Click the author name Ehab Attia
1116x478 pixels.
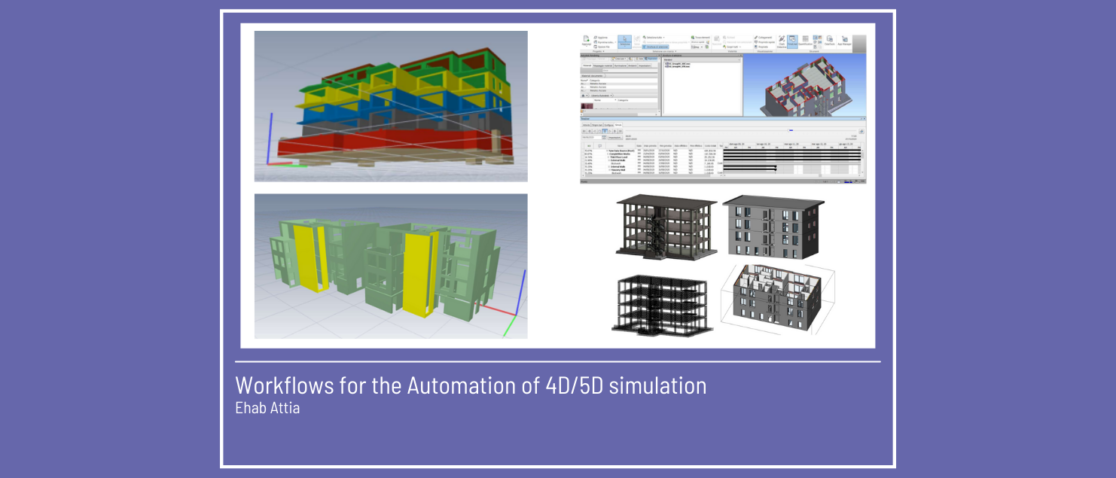pyautogui.click(x=267, y=407)
